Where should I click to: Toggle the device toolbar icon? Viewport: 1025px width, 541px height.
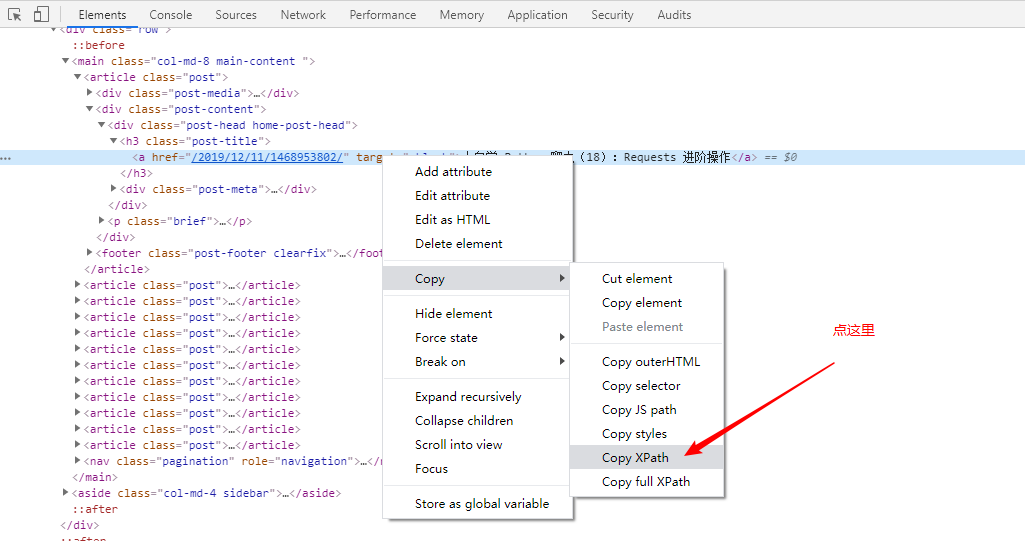(41, 15)
